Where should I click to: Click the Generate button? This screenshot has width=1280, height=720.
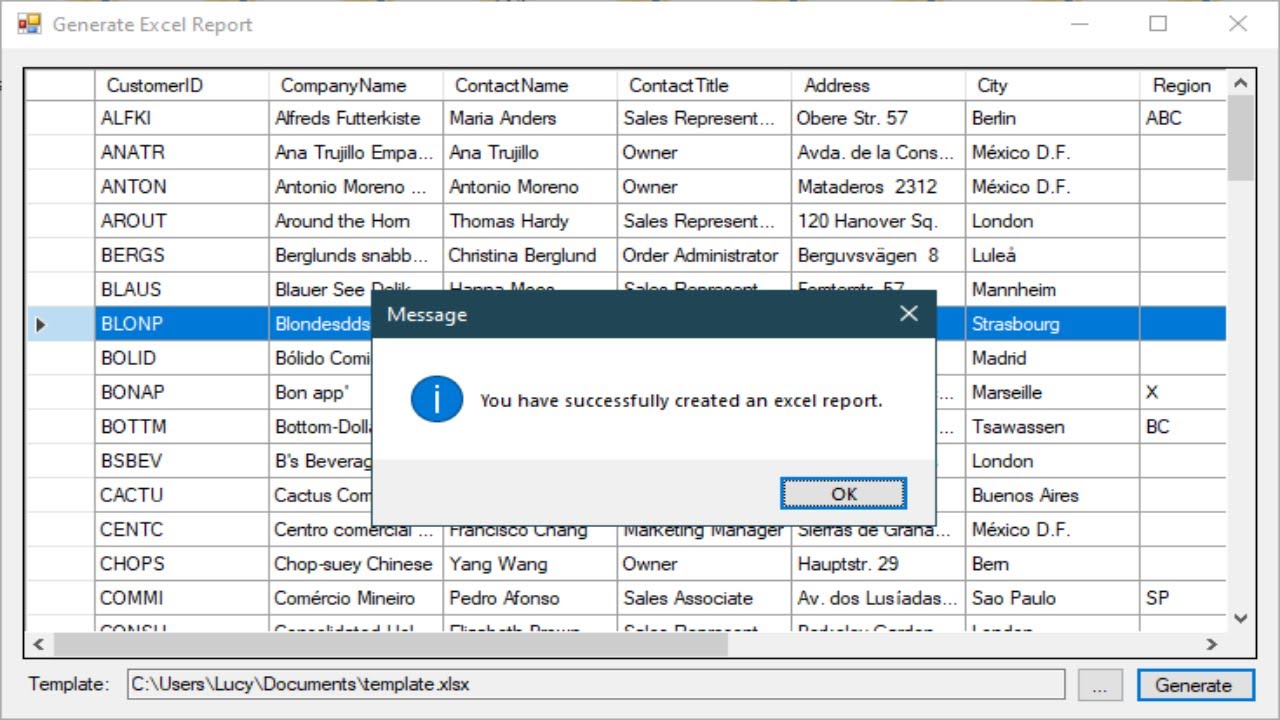pos(1195,685)
